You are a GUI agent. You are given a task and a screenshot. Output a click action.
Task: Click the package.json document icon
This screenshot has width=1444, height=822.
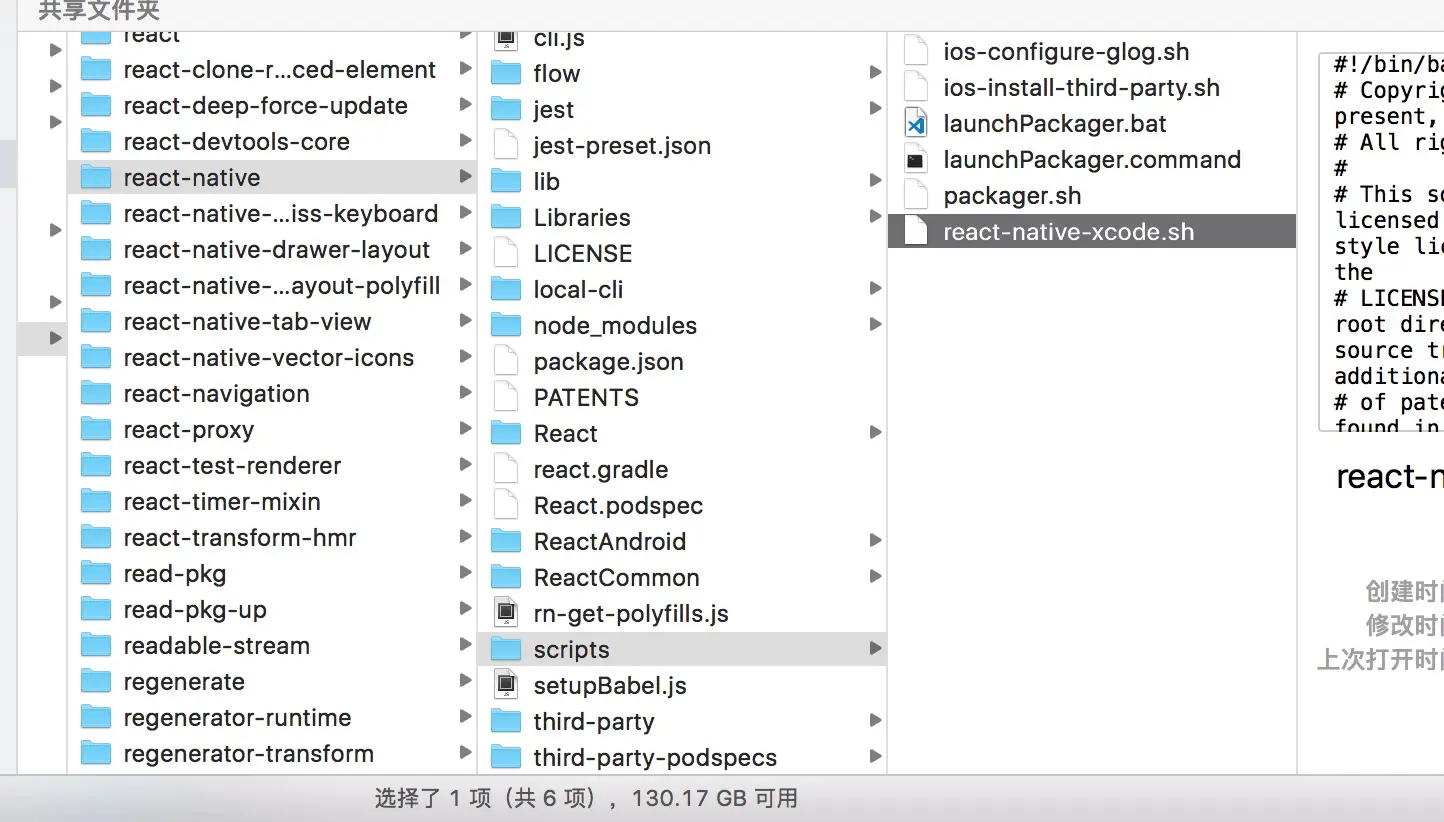click(x=507, y=362)
